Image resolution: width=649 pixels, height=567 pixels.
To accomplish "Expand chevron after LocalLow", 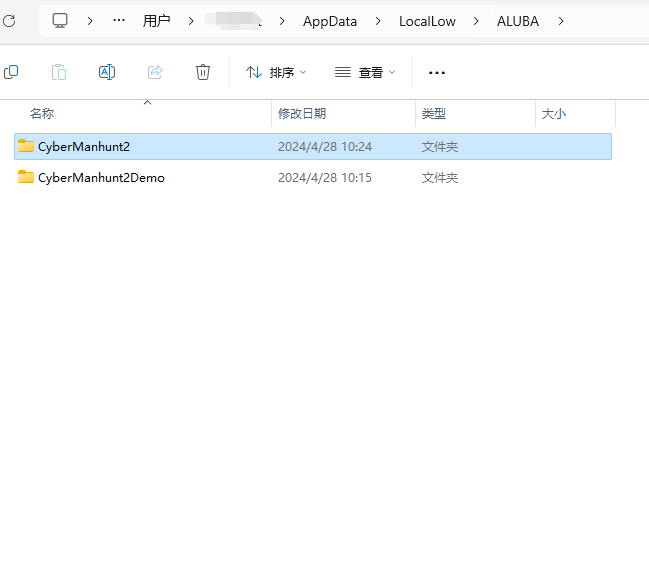I will pos(476,21).
